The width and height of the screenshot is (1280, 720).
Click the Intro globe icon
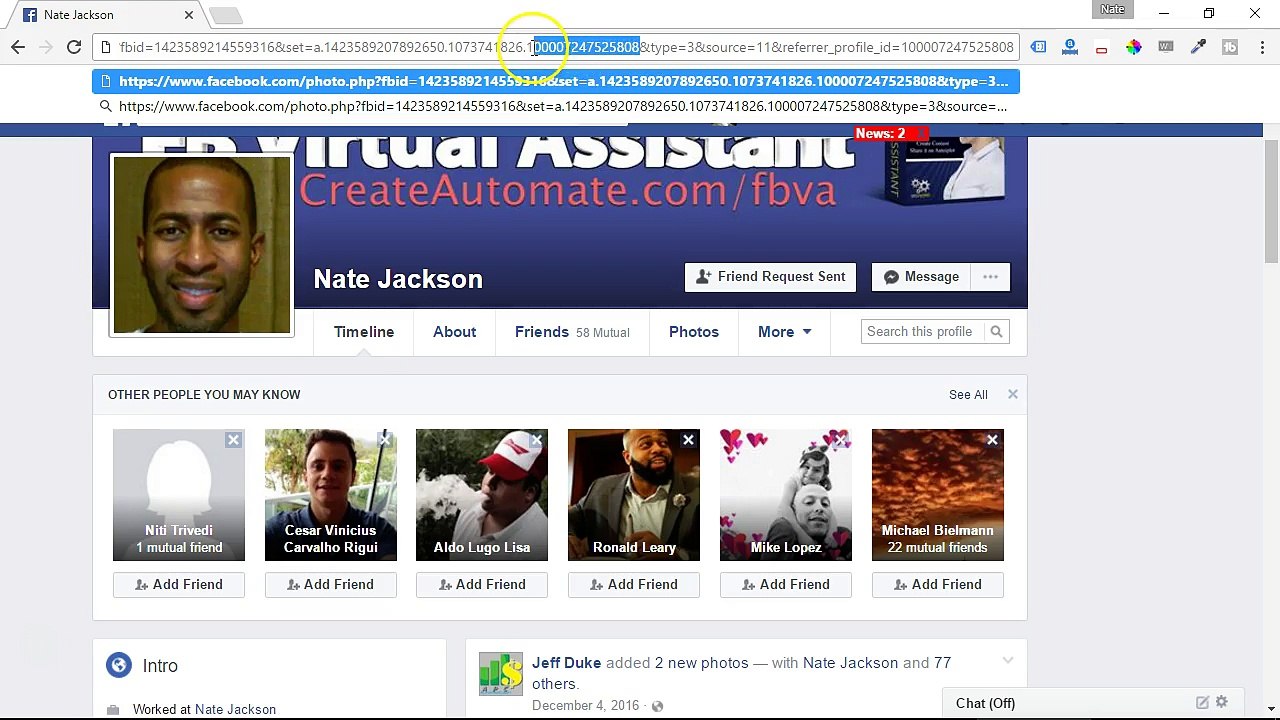(x=119, y=665)
